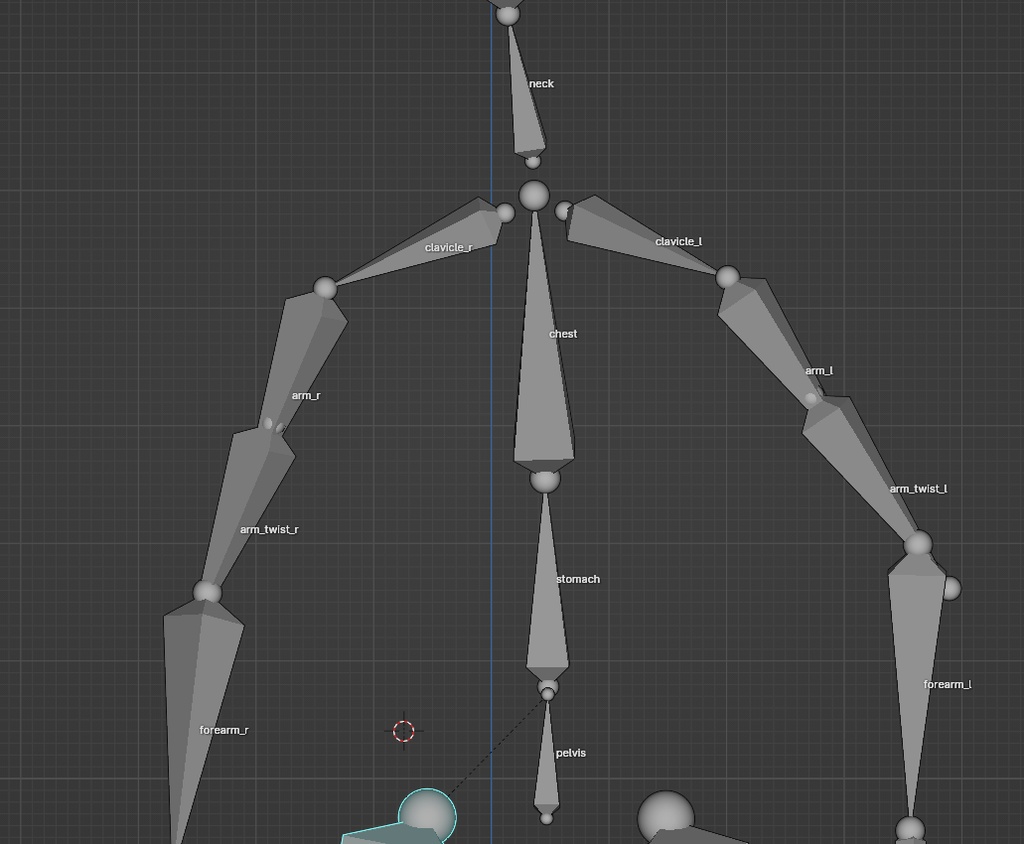This screenshot has width=1024, height=844.
Task: Click the 'neck' bone label
Action: [x=541, y=84]
